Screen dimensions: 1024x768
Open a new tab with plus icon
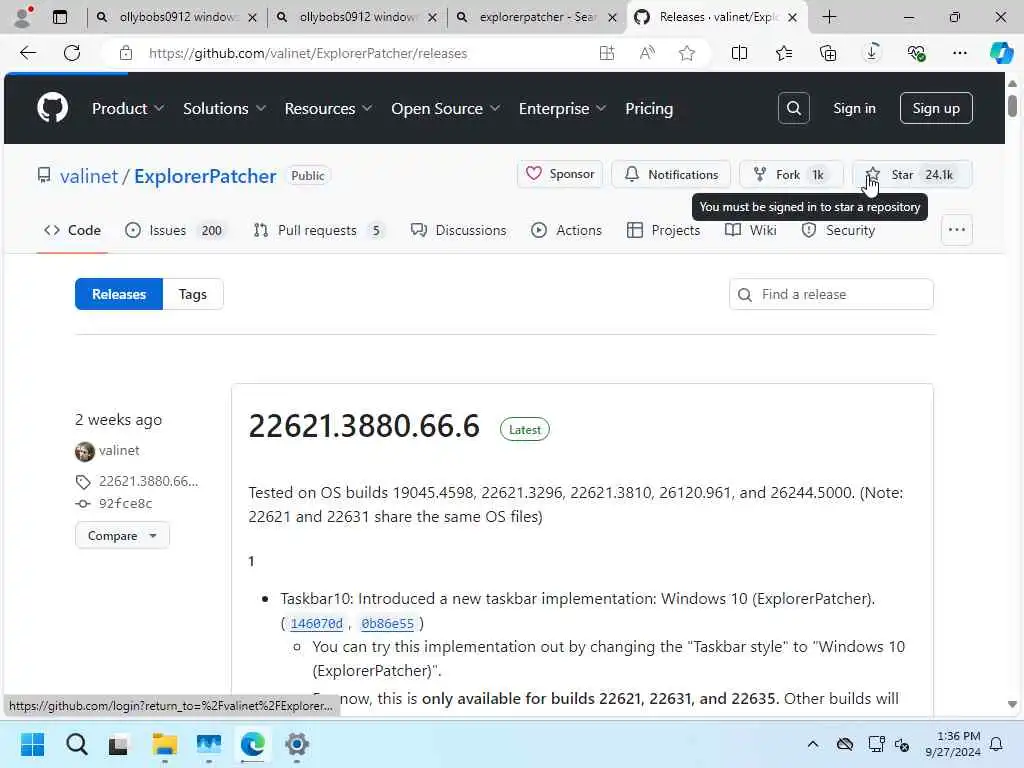point(829,17)
